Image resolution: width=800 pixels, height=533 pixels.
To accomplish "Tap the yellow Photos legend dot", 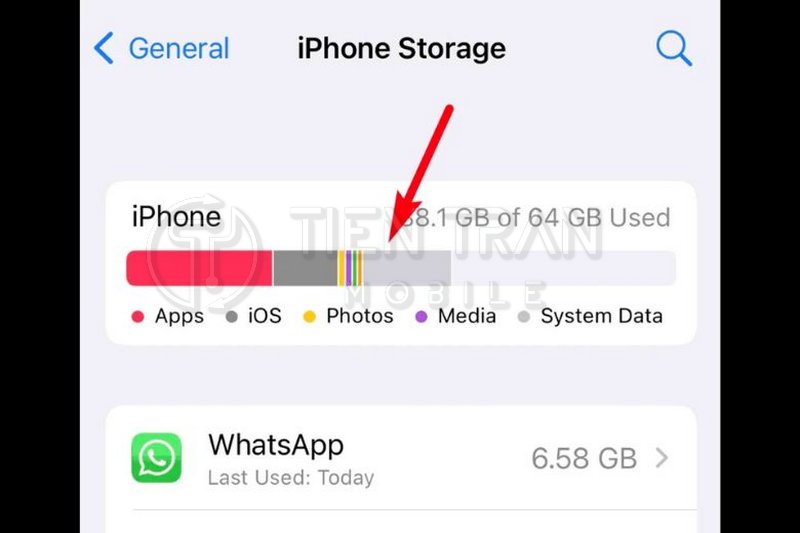I will pos(309,317).
